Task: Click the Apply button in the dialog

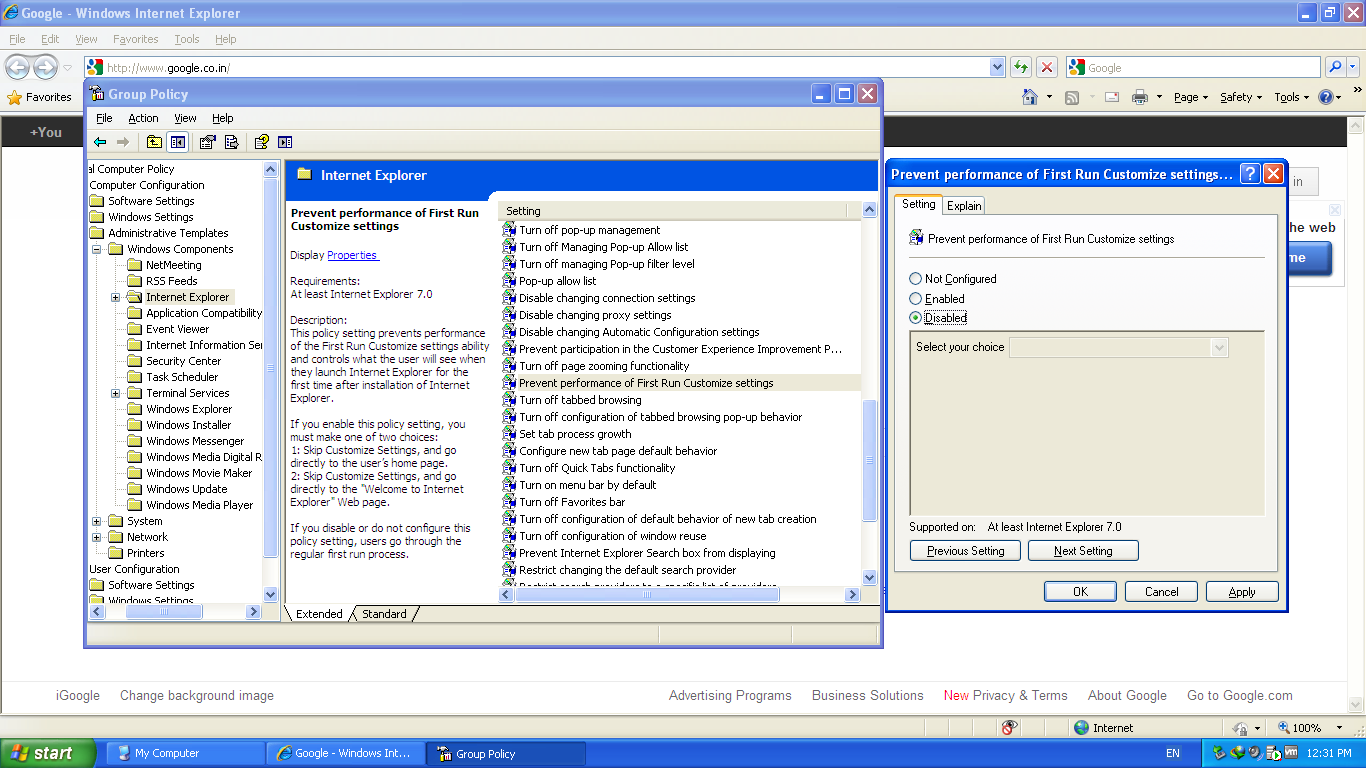Action: coord(1242,591)
